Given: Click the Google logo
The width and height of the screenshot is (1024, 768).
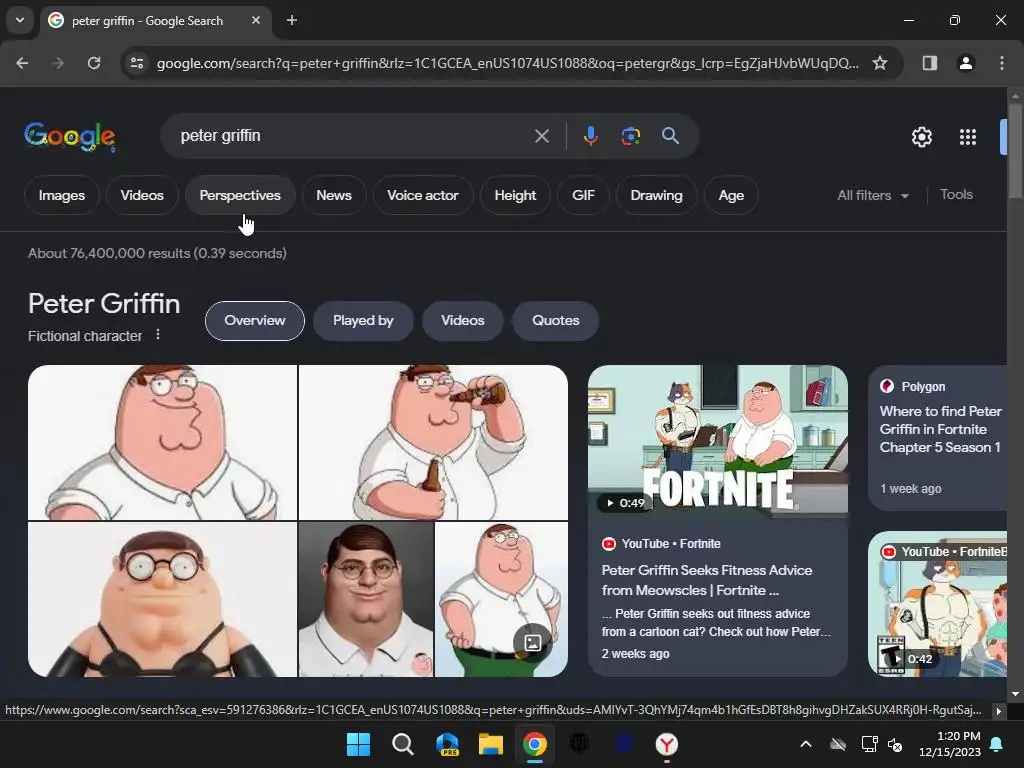Looking at the screenshot, I should click(x=70, y=136).
